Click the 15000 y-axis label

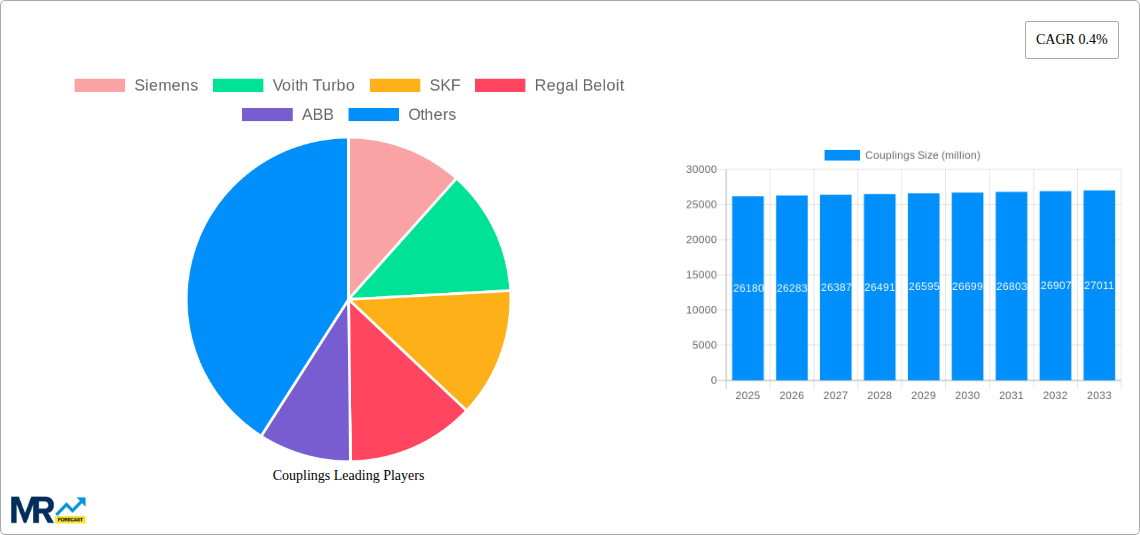click(701, 275)
